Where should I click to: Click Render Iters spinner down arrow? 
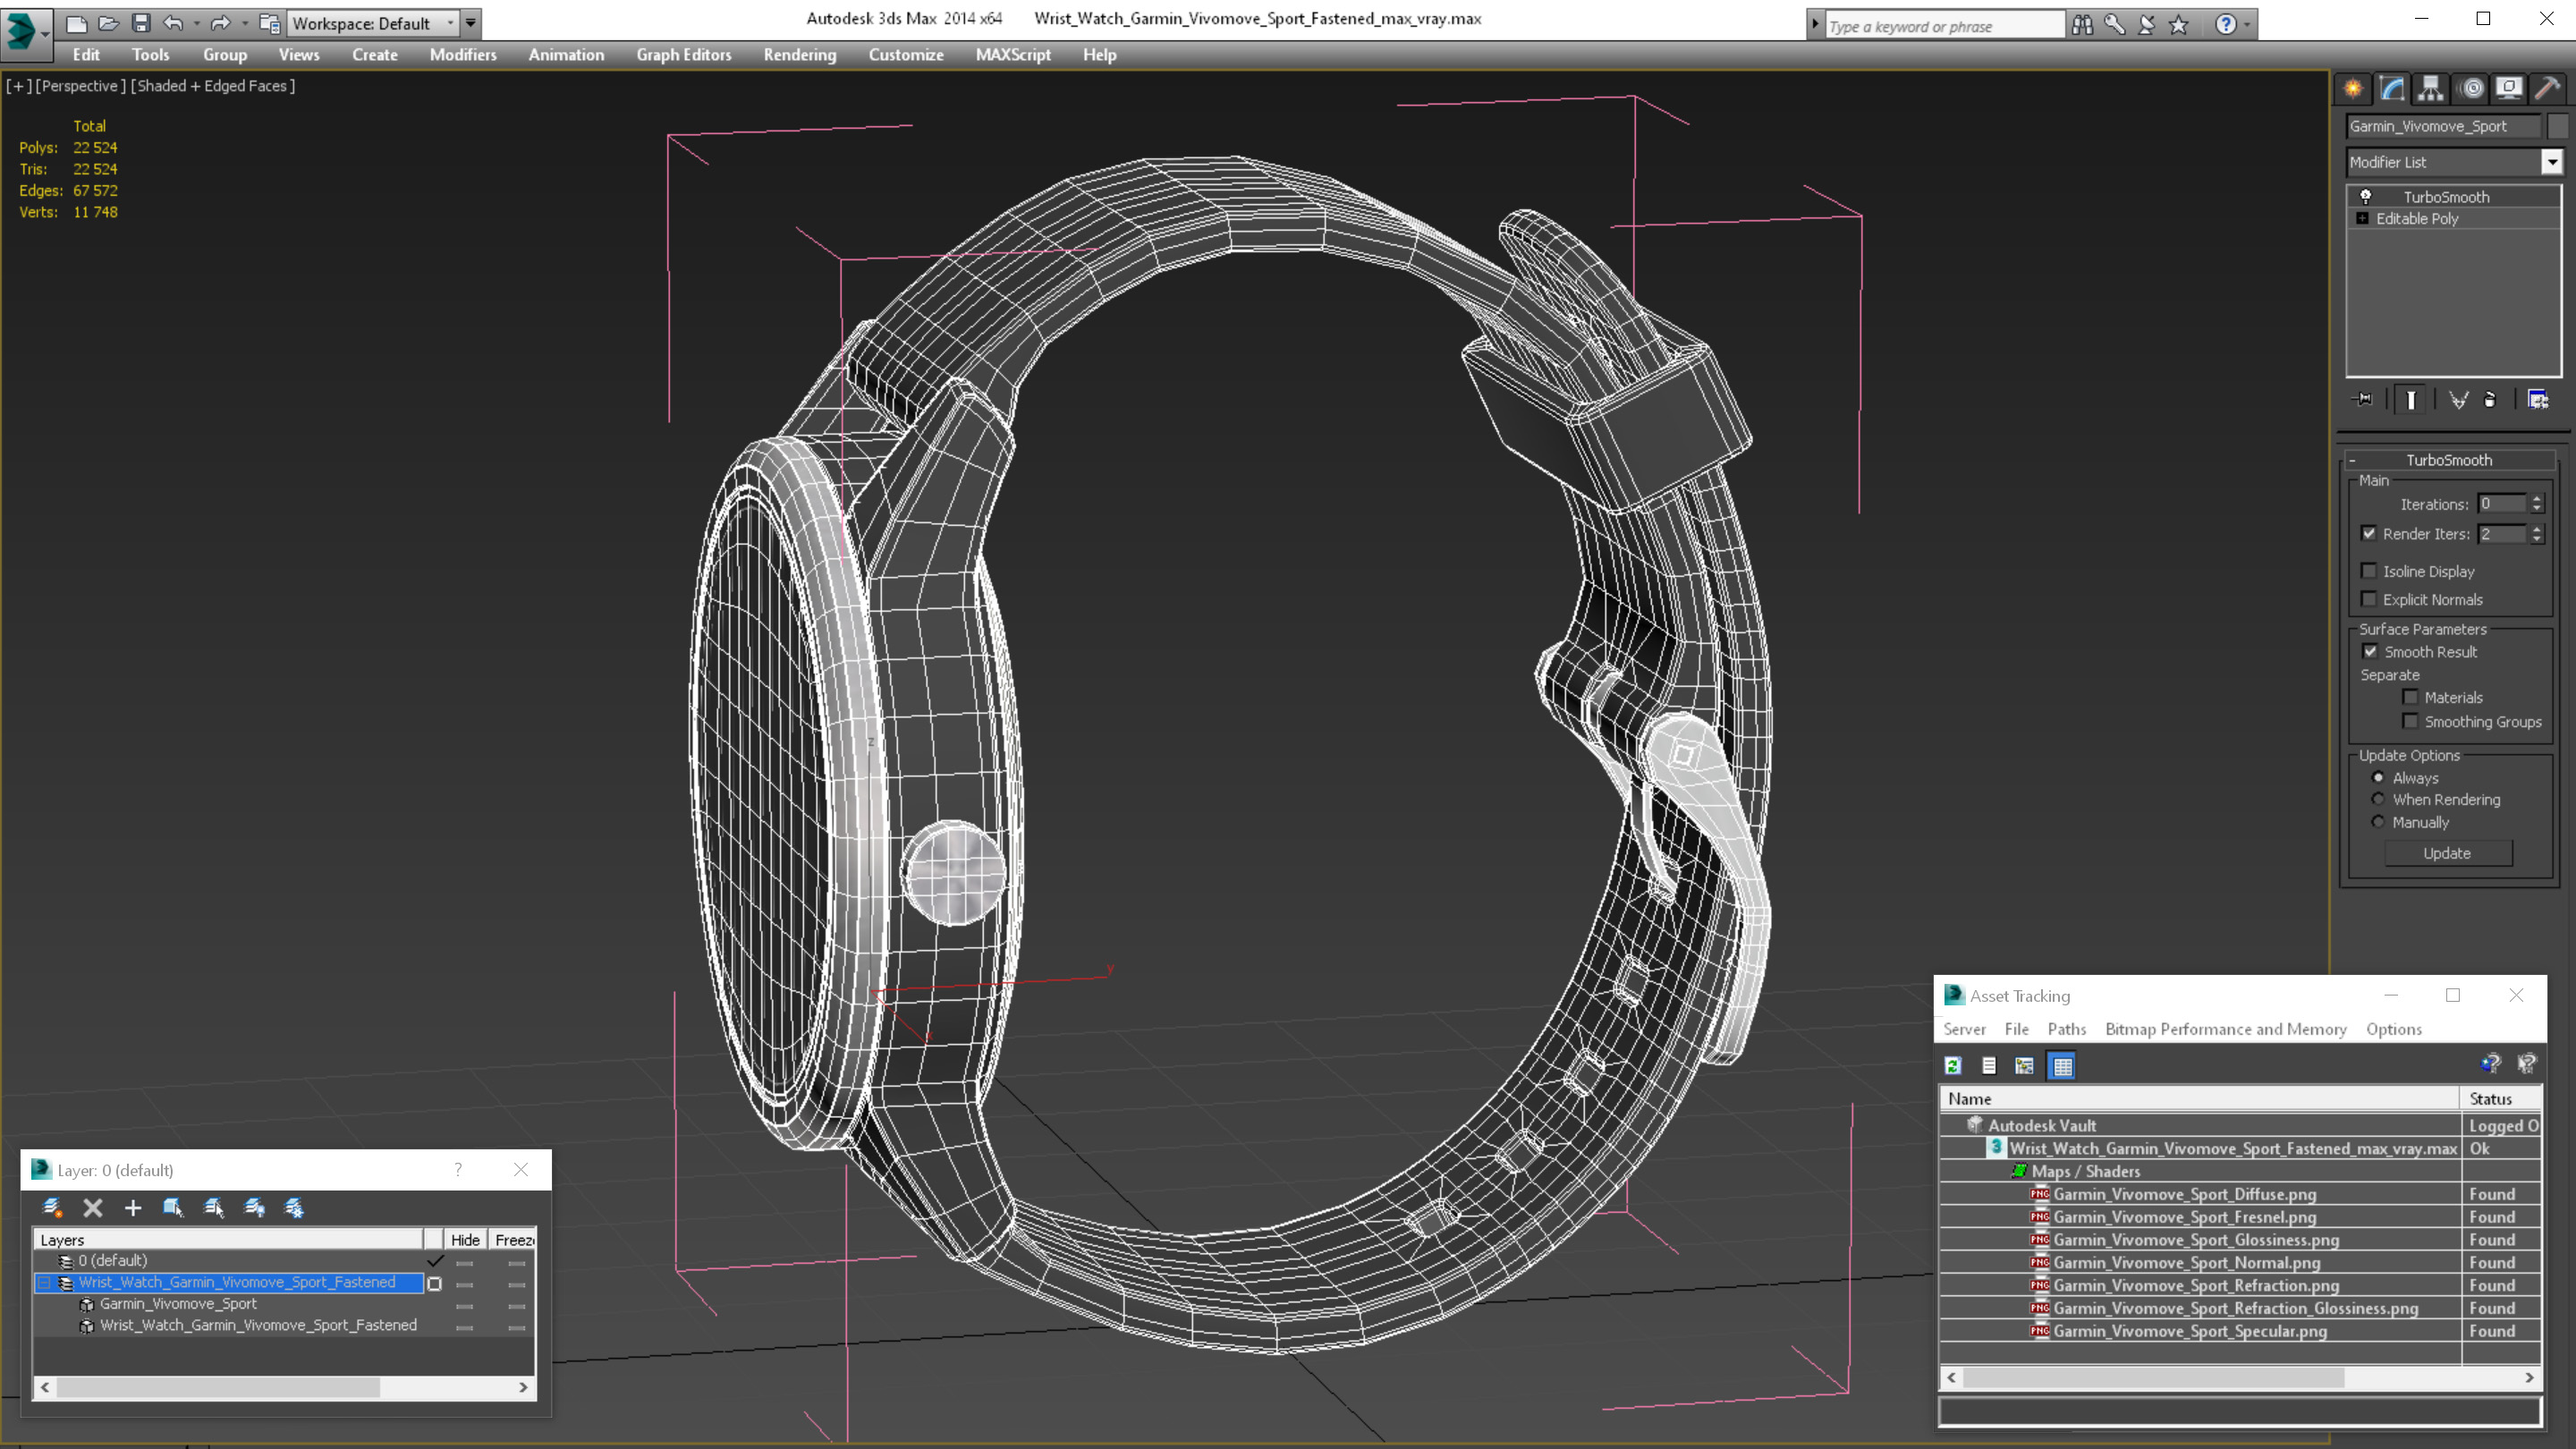(2536, 540)
